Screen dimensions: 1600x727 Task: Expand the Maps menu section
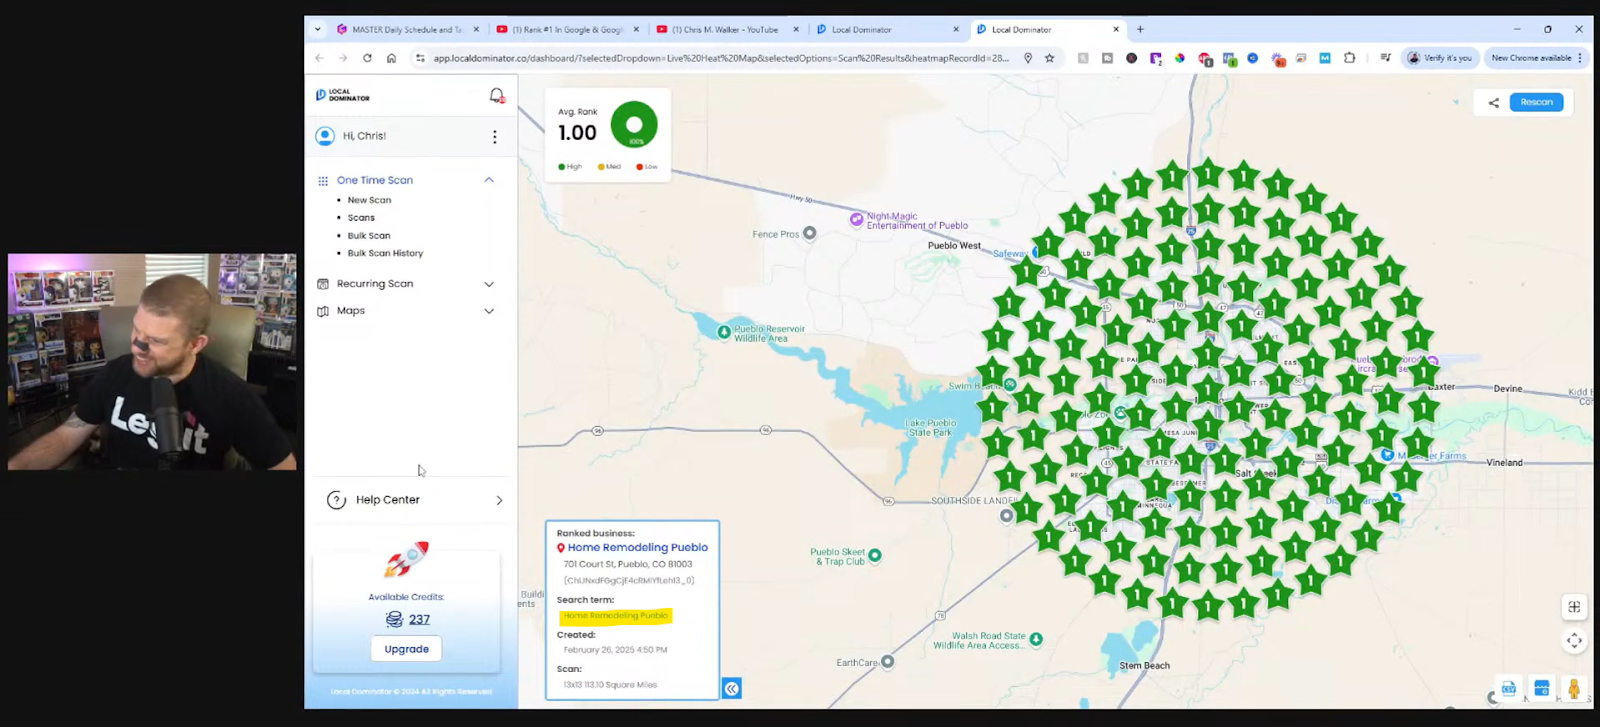[x=489, y=311]
